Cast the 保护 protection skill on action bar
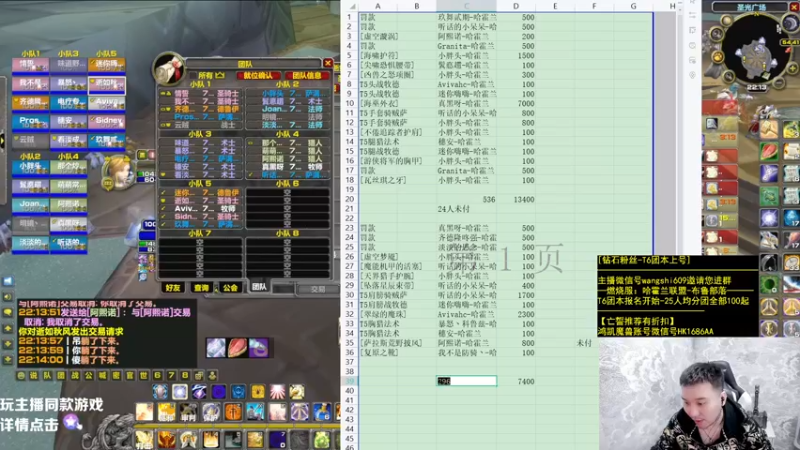800x450 pixels. [x=211, y=412]
